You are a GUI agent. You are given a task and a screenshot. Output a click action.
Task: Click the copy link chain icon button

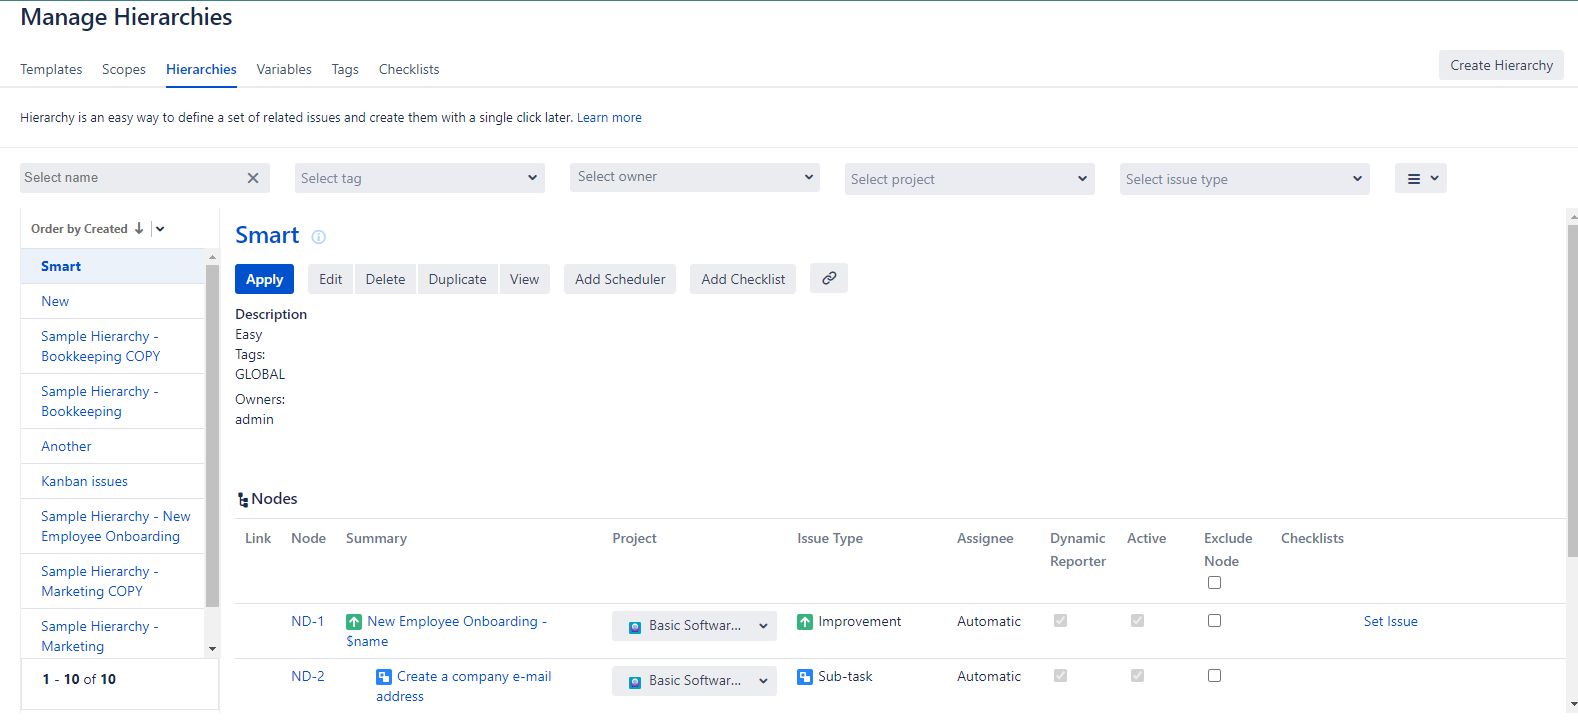(829, 279)
